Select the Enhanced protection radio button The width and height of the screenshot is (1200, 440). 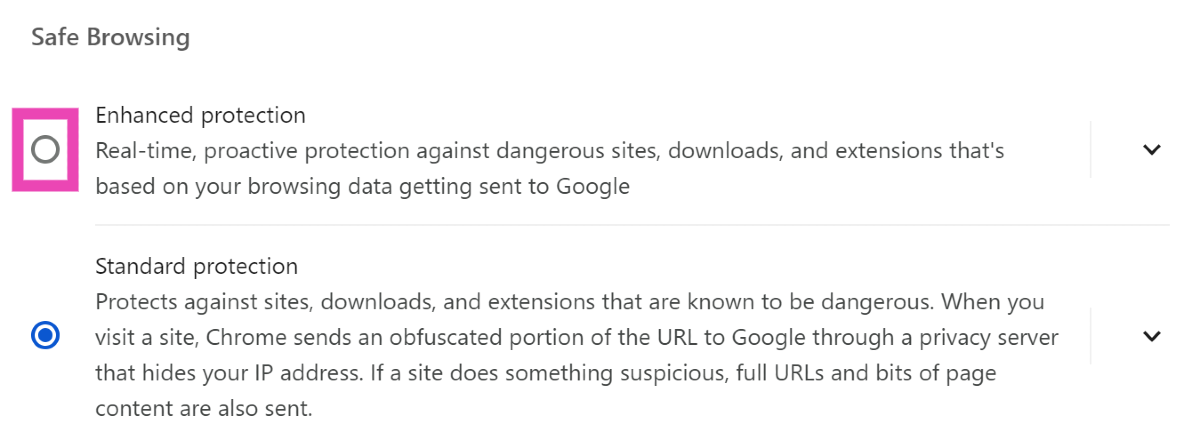(x=45, y=150)
